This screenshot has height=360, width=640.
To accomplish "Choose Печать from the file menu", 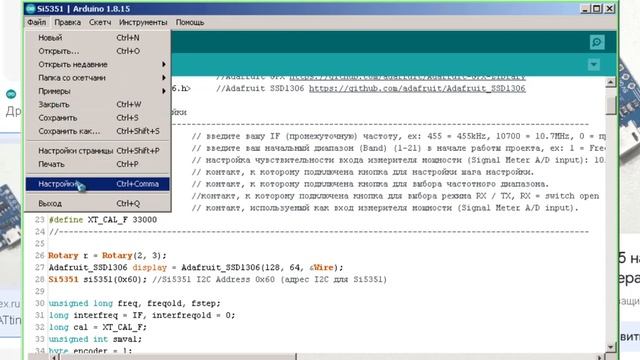I will [x=98, y=164].
